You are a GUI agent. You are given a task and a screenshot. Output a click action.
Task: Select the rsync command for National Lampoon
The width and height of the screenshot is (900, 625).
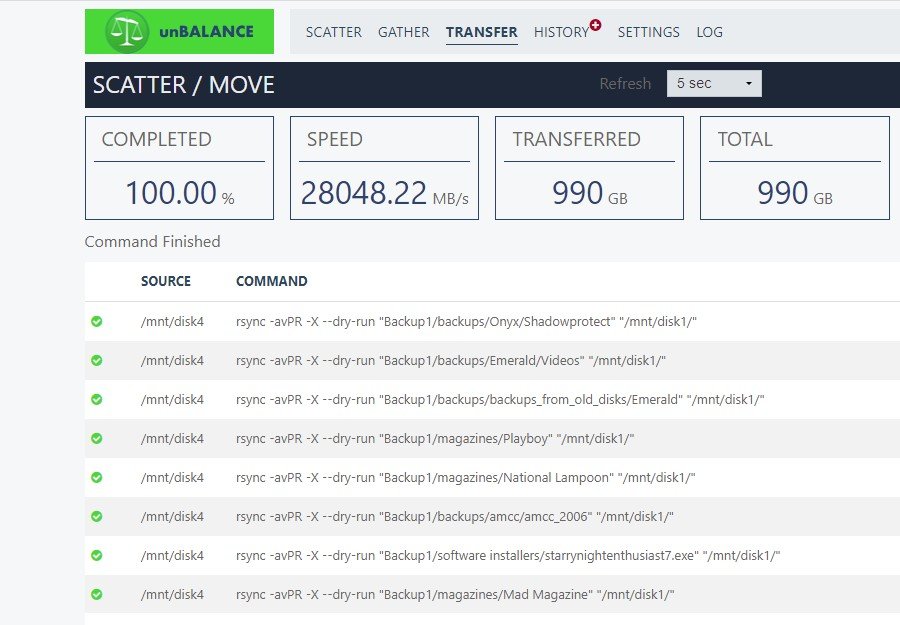point(465,478)
